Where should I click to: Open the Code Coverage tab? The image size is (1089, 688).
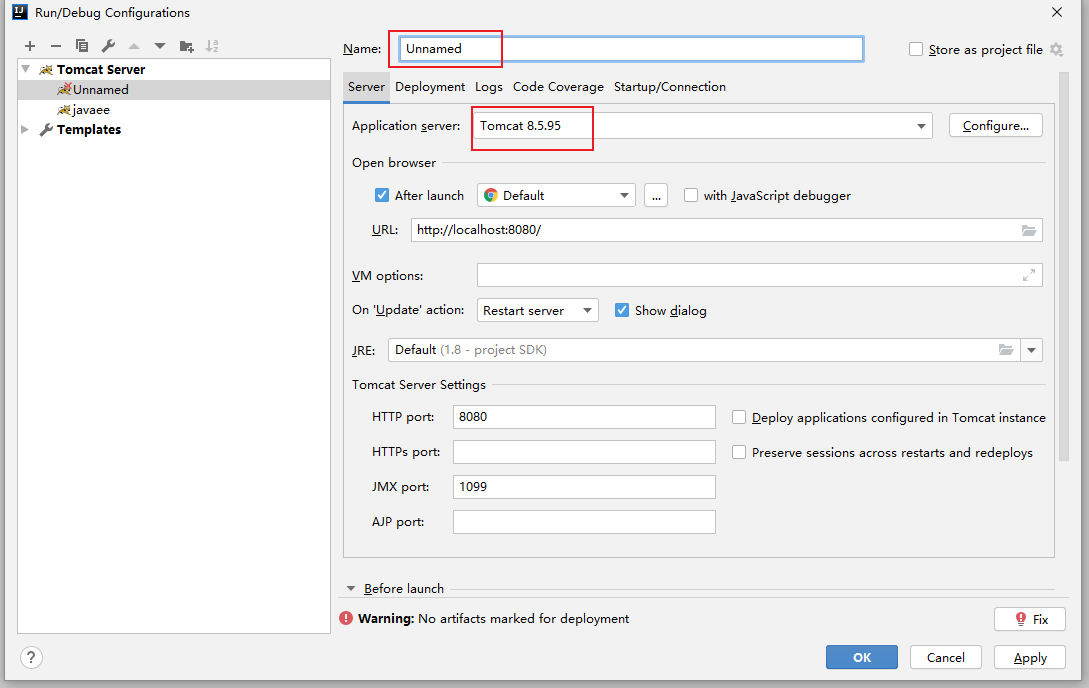[558, 87]
